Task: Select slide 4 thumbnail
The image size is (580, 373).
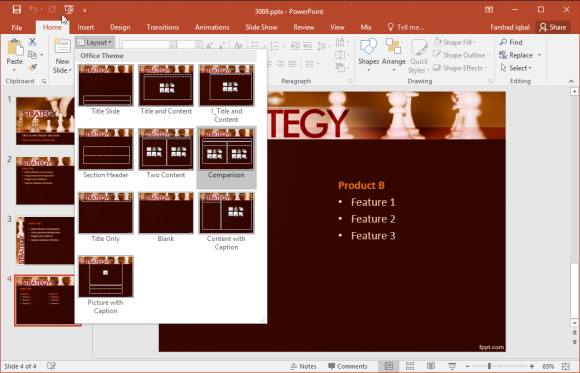Action: click(45, 300)
